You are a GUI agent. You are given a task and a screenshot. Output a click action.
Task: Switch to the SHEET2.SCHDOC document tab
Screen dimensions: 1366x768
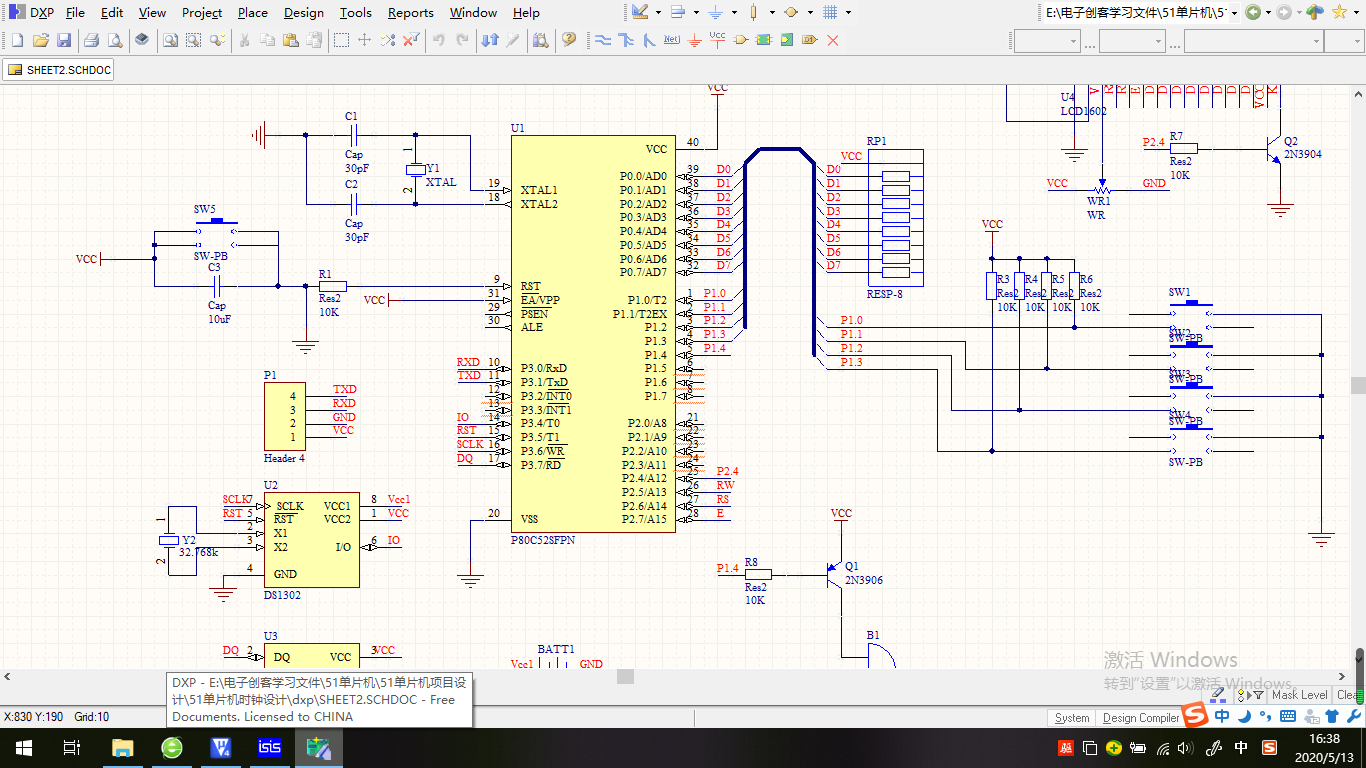(x=59, y=70)
